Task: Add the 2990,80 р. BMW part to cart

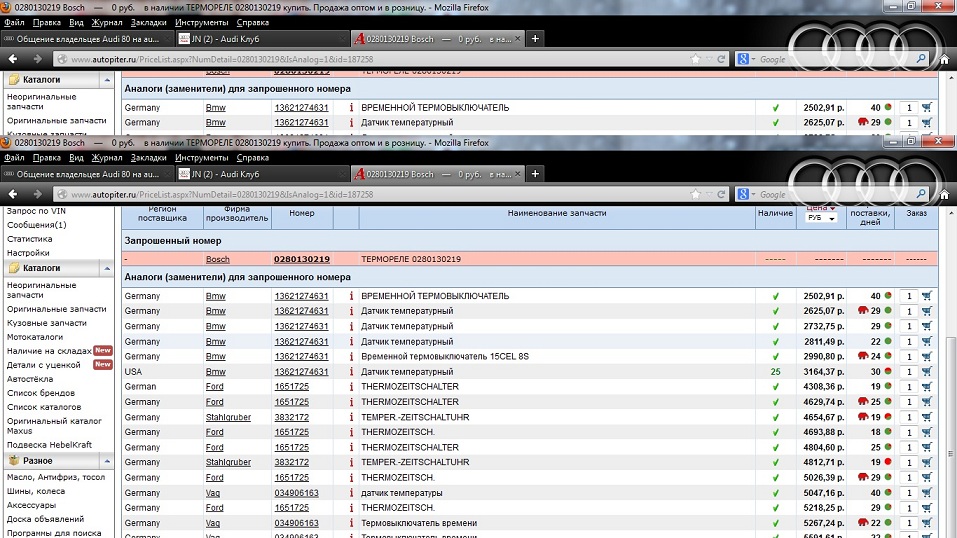Action: tap(927, 357)
